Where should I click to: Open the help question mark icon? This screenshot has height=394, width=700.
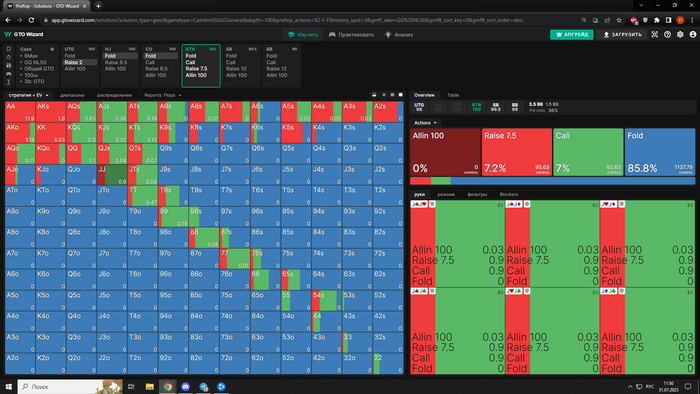[667, 34]
